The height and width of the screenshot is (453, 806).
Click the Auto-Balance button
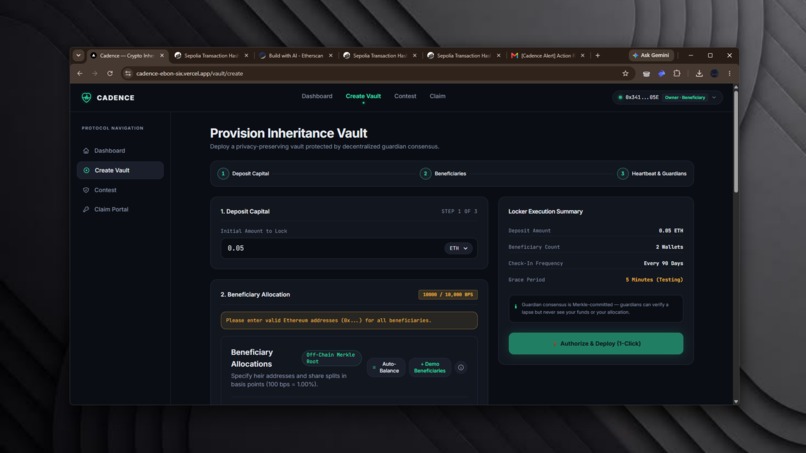(386, 367)
